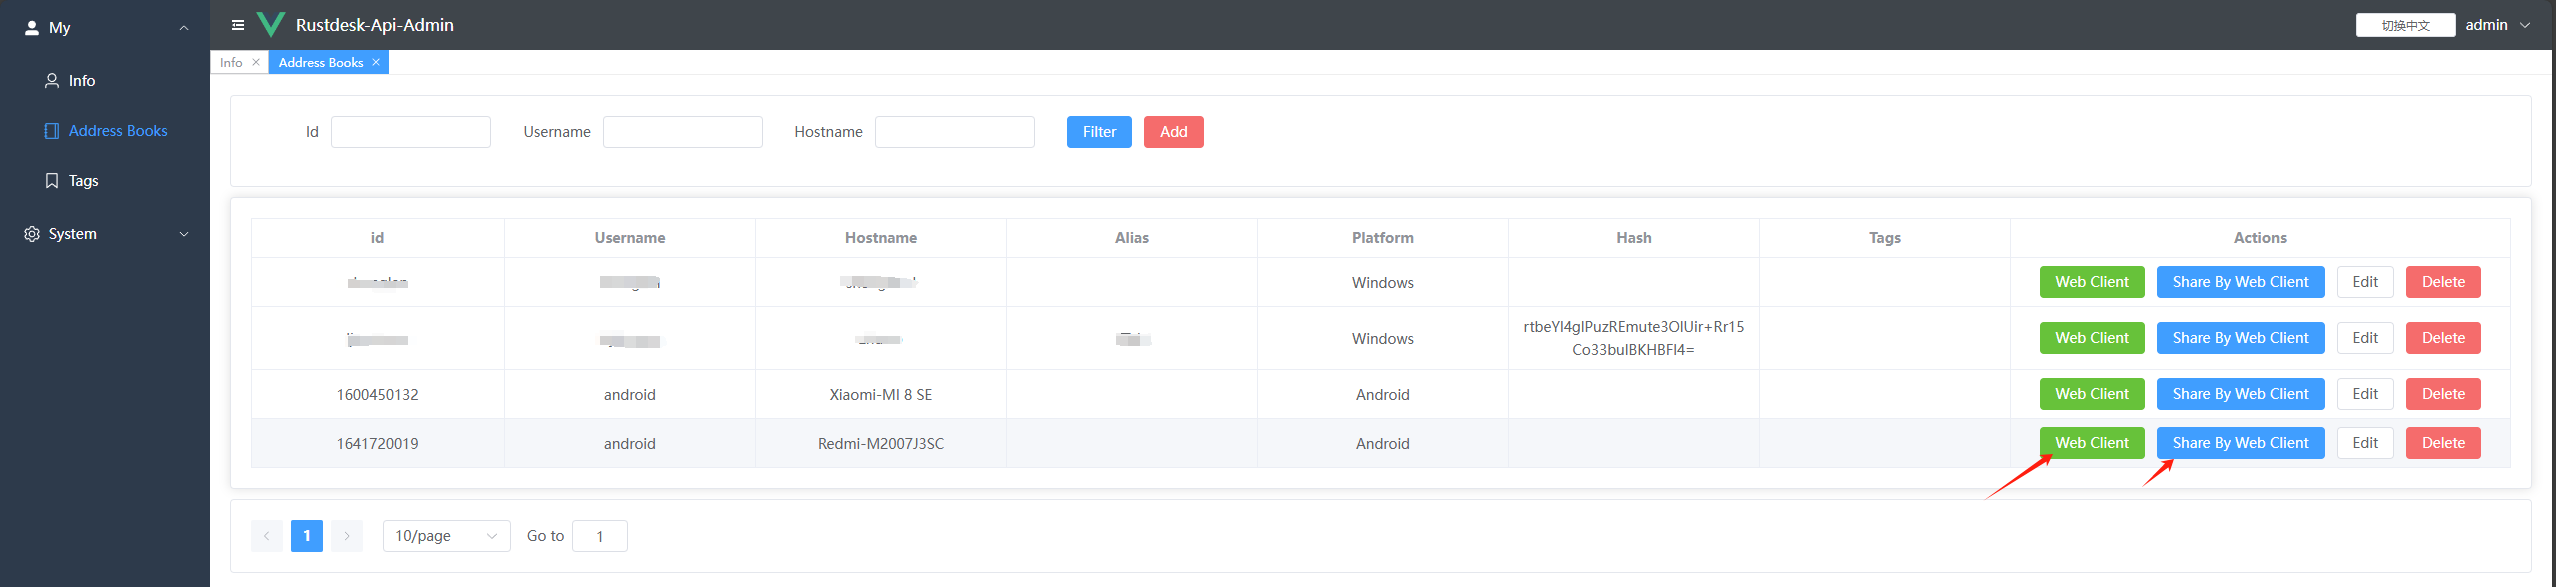Open Web Client for Redmi-M2007J3SC
Viewport: 2556px width, 587px height.
(2091, 443)
